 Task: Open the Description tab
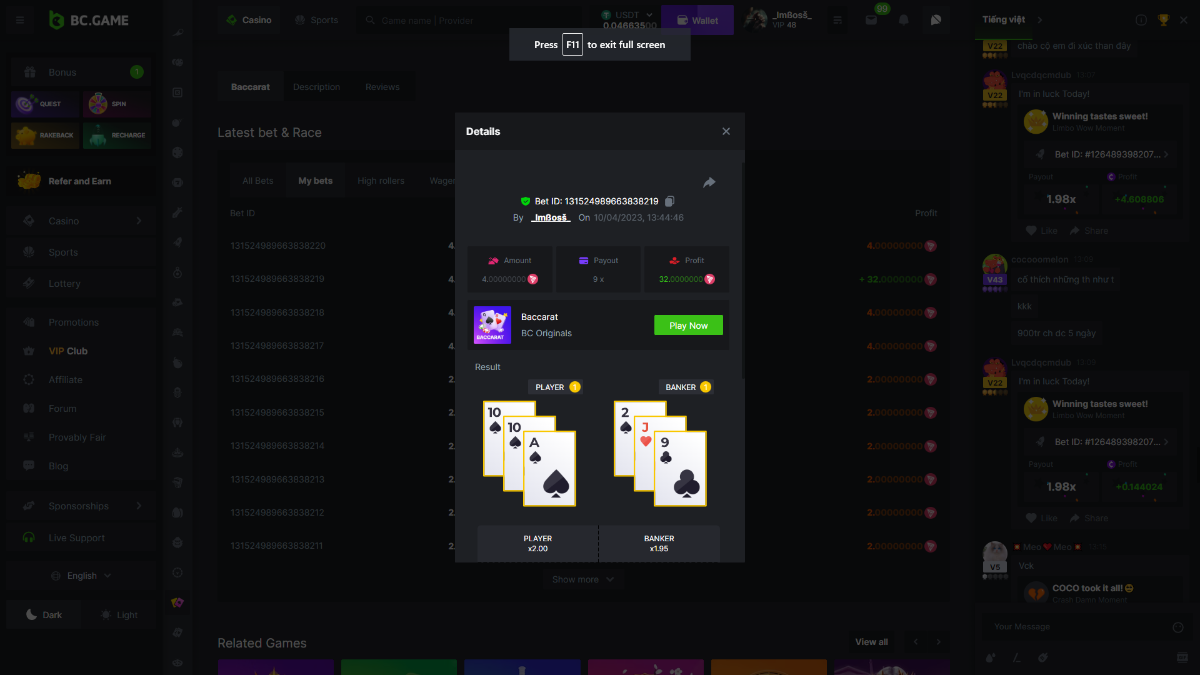[x=316, y=87]
